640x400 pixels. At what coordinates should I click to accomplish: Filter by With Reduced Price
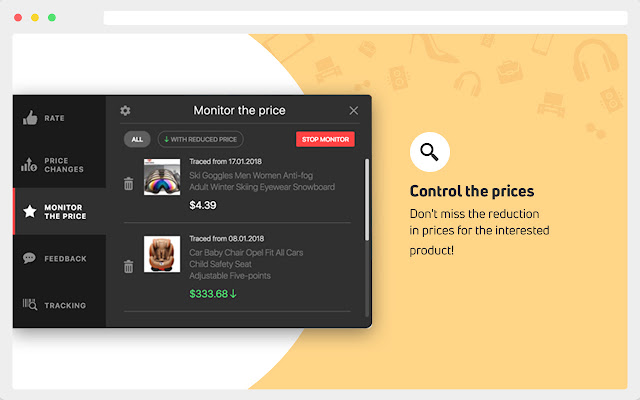[200, 139]
